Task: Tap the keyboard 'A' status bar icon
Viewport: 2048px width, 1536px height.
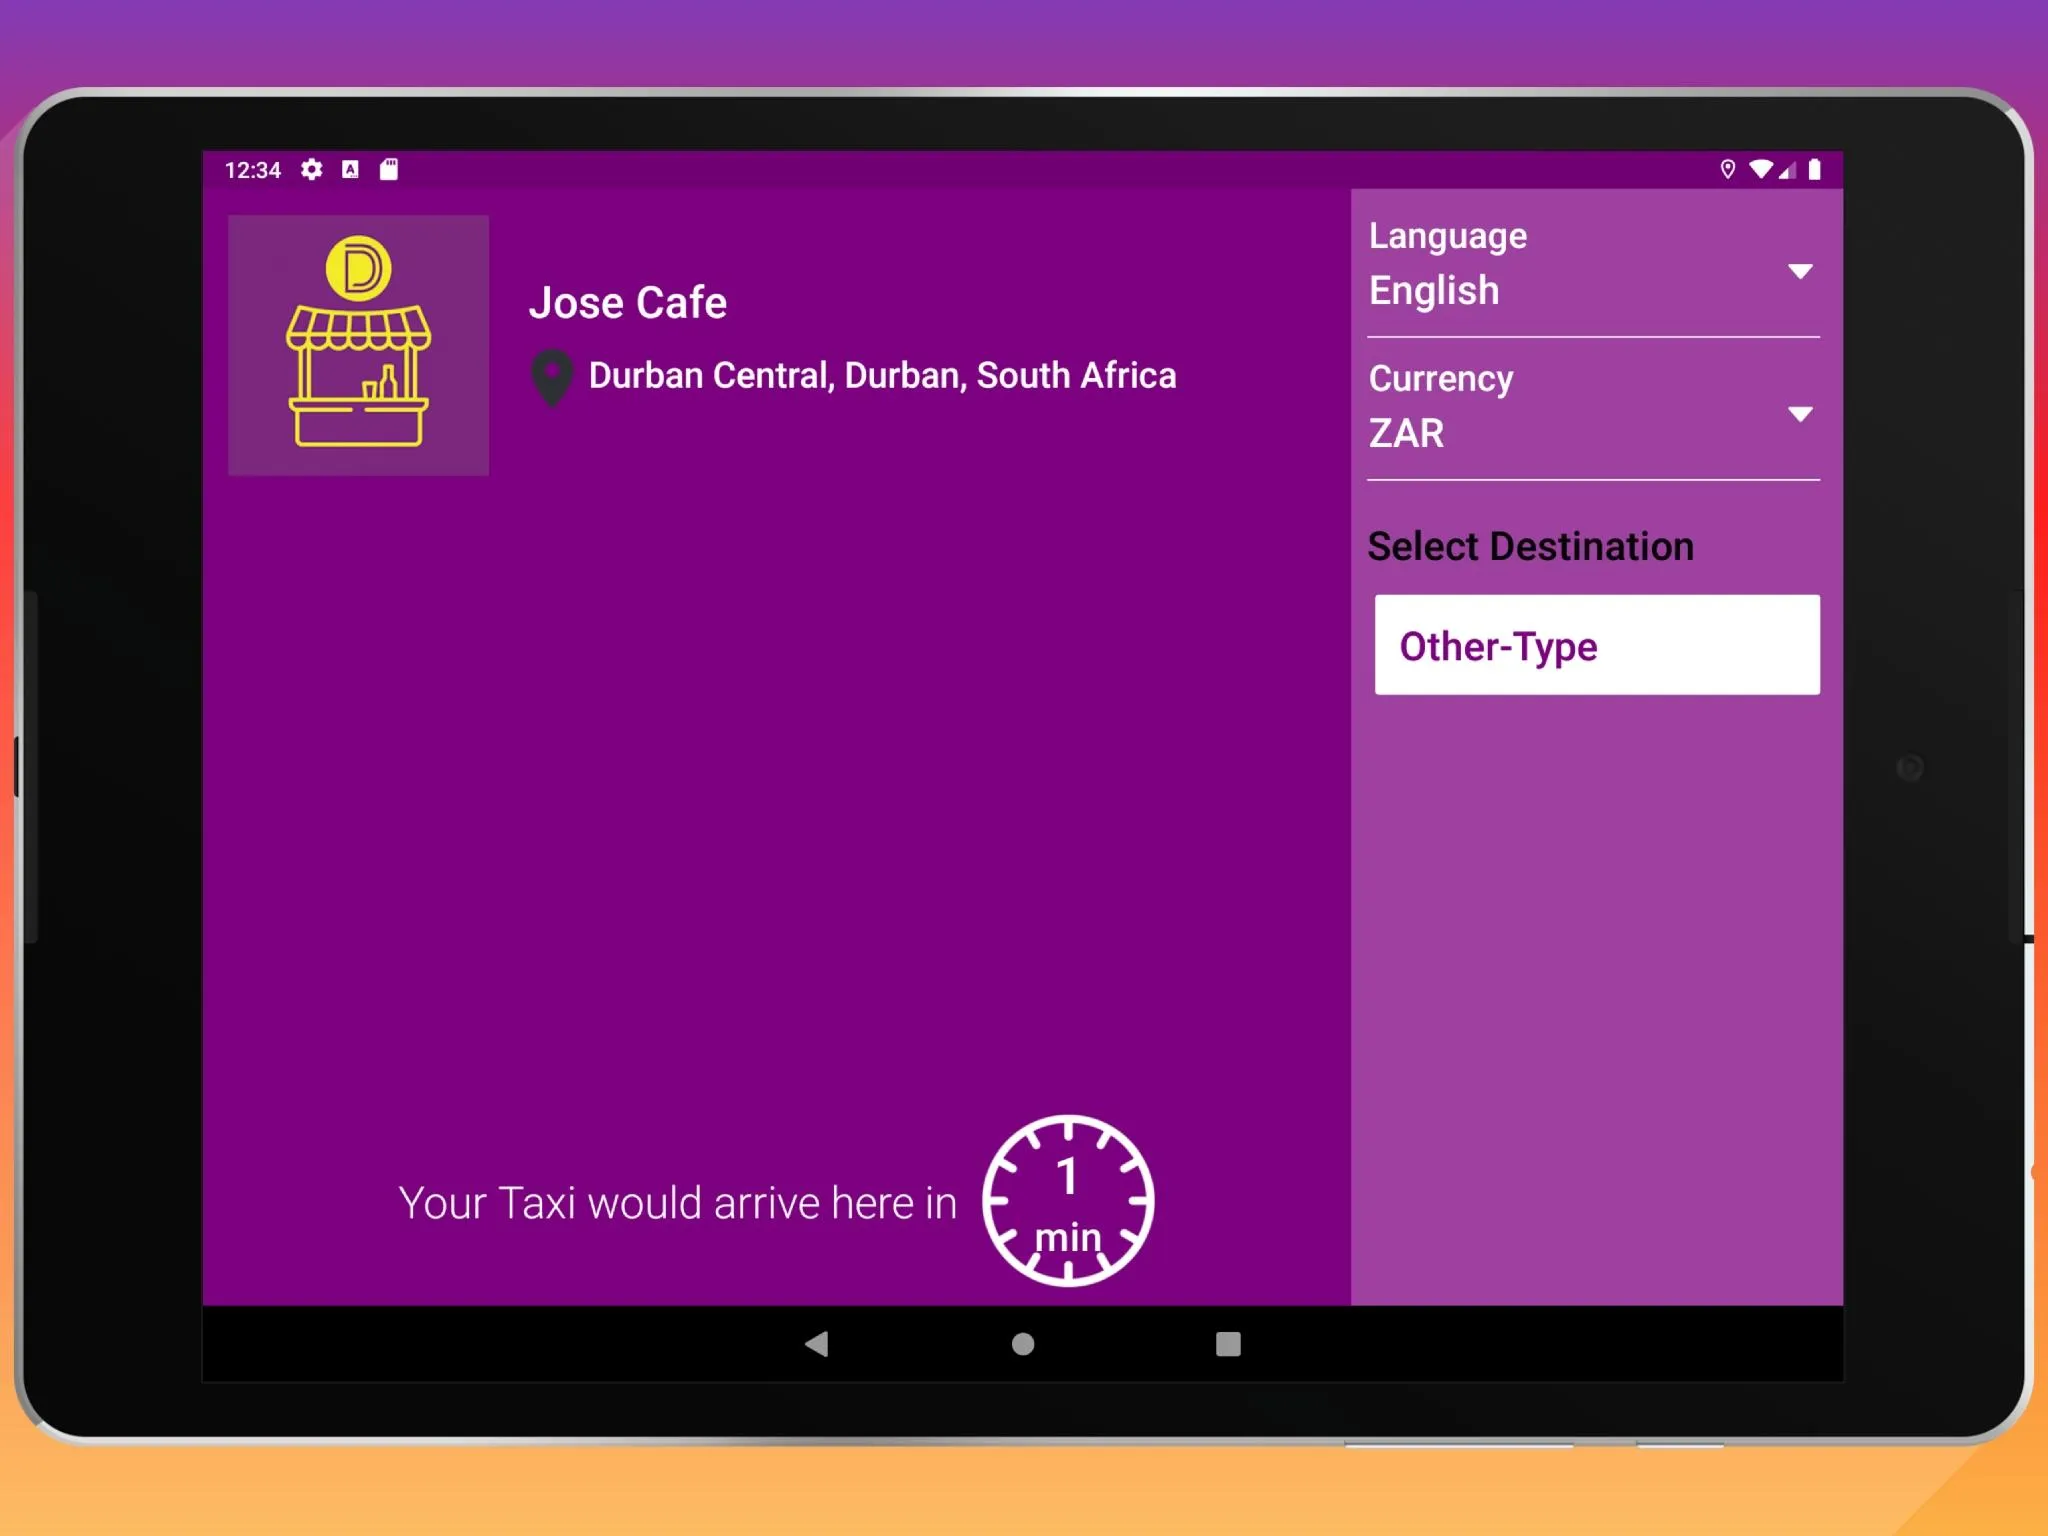Action: point(350,170)
